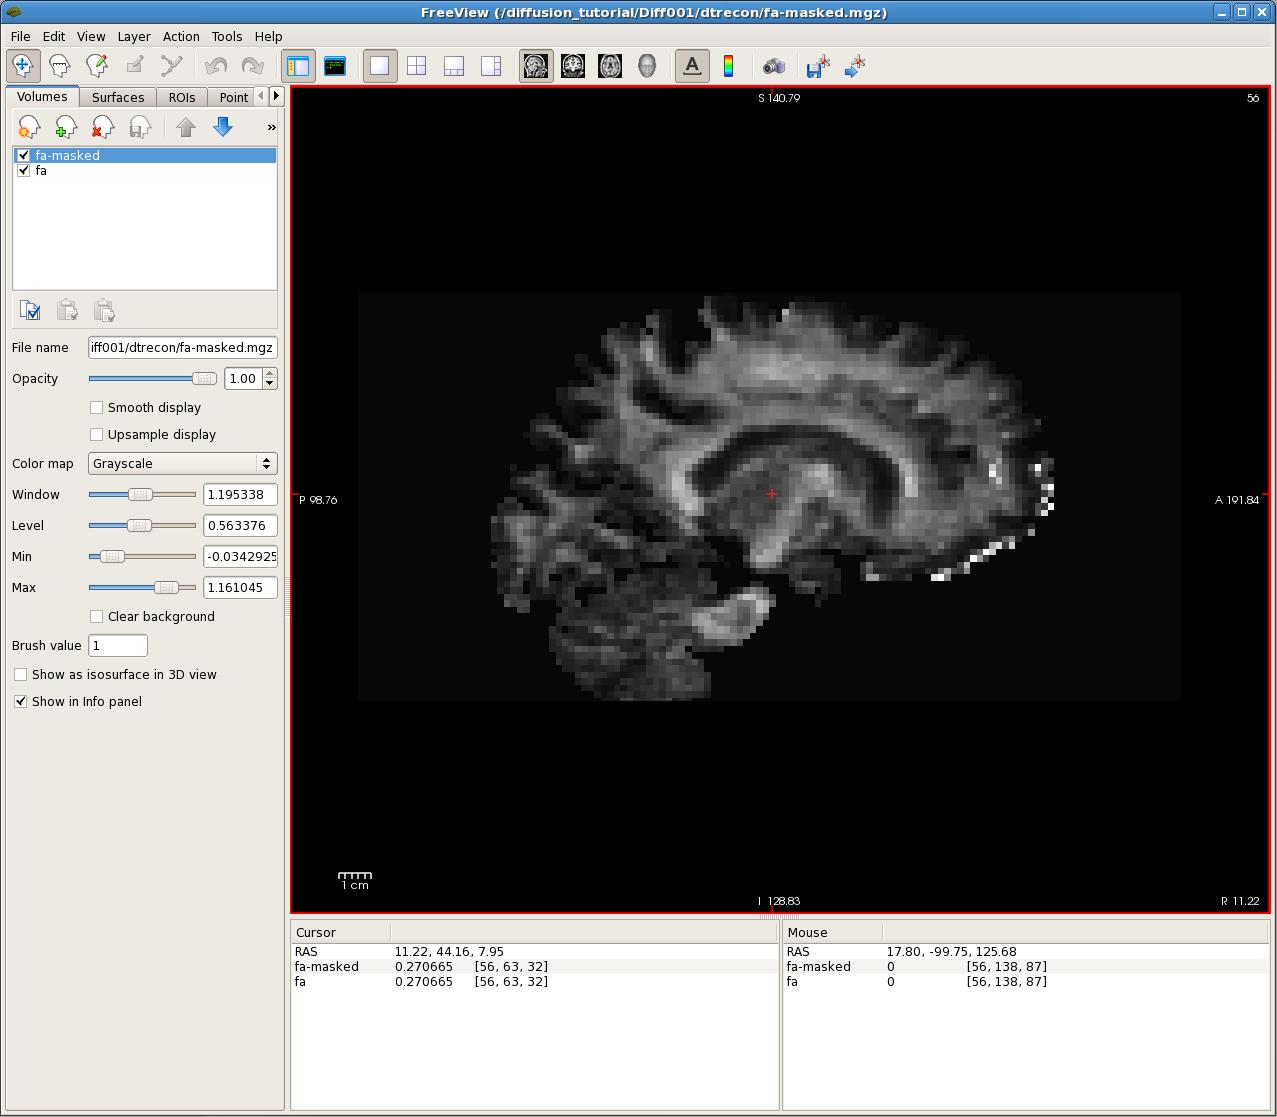Select the Navigate tool in toolbar
This screenshot has height=1117, width=1277.
tap(23, 66)
